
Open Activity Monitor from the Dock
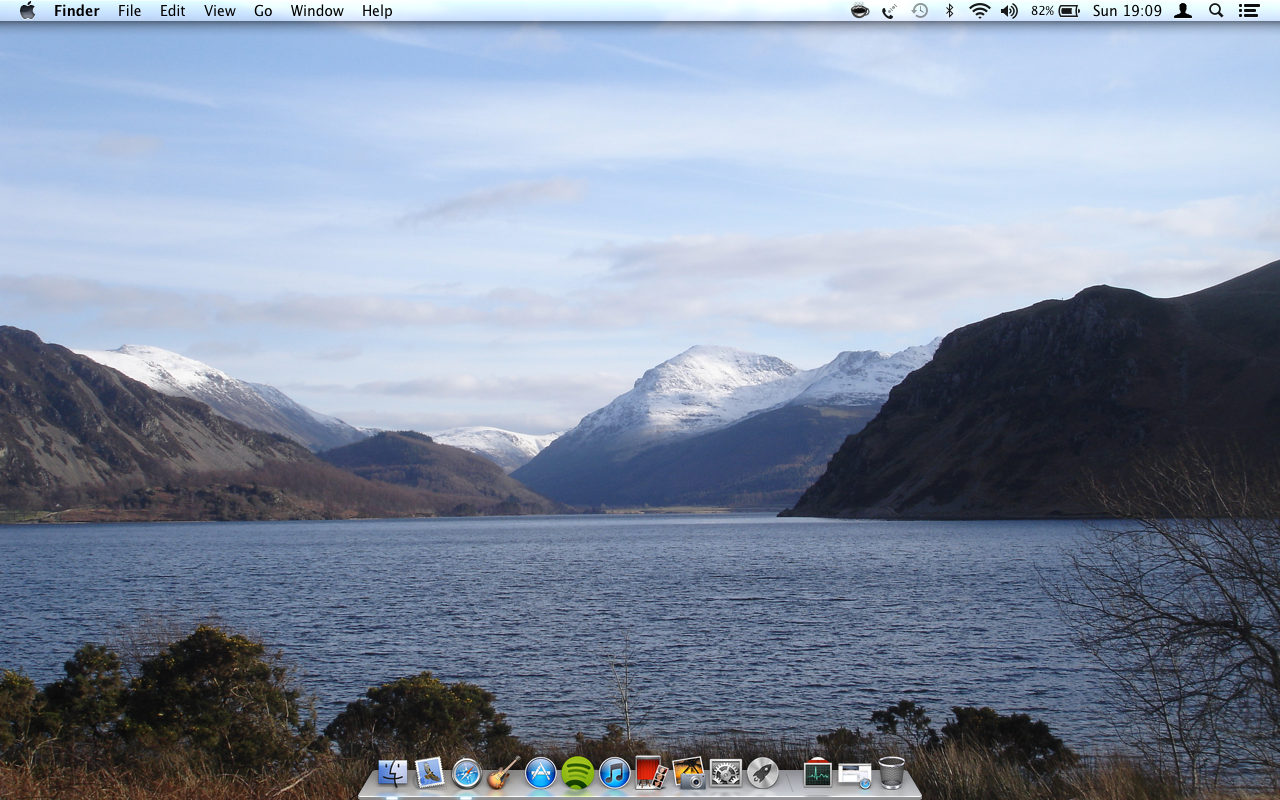(817, 773)
